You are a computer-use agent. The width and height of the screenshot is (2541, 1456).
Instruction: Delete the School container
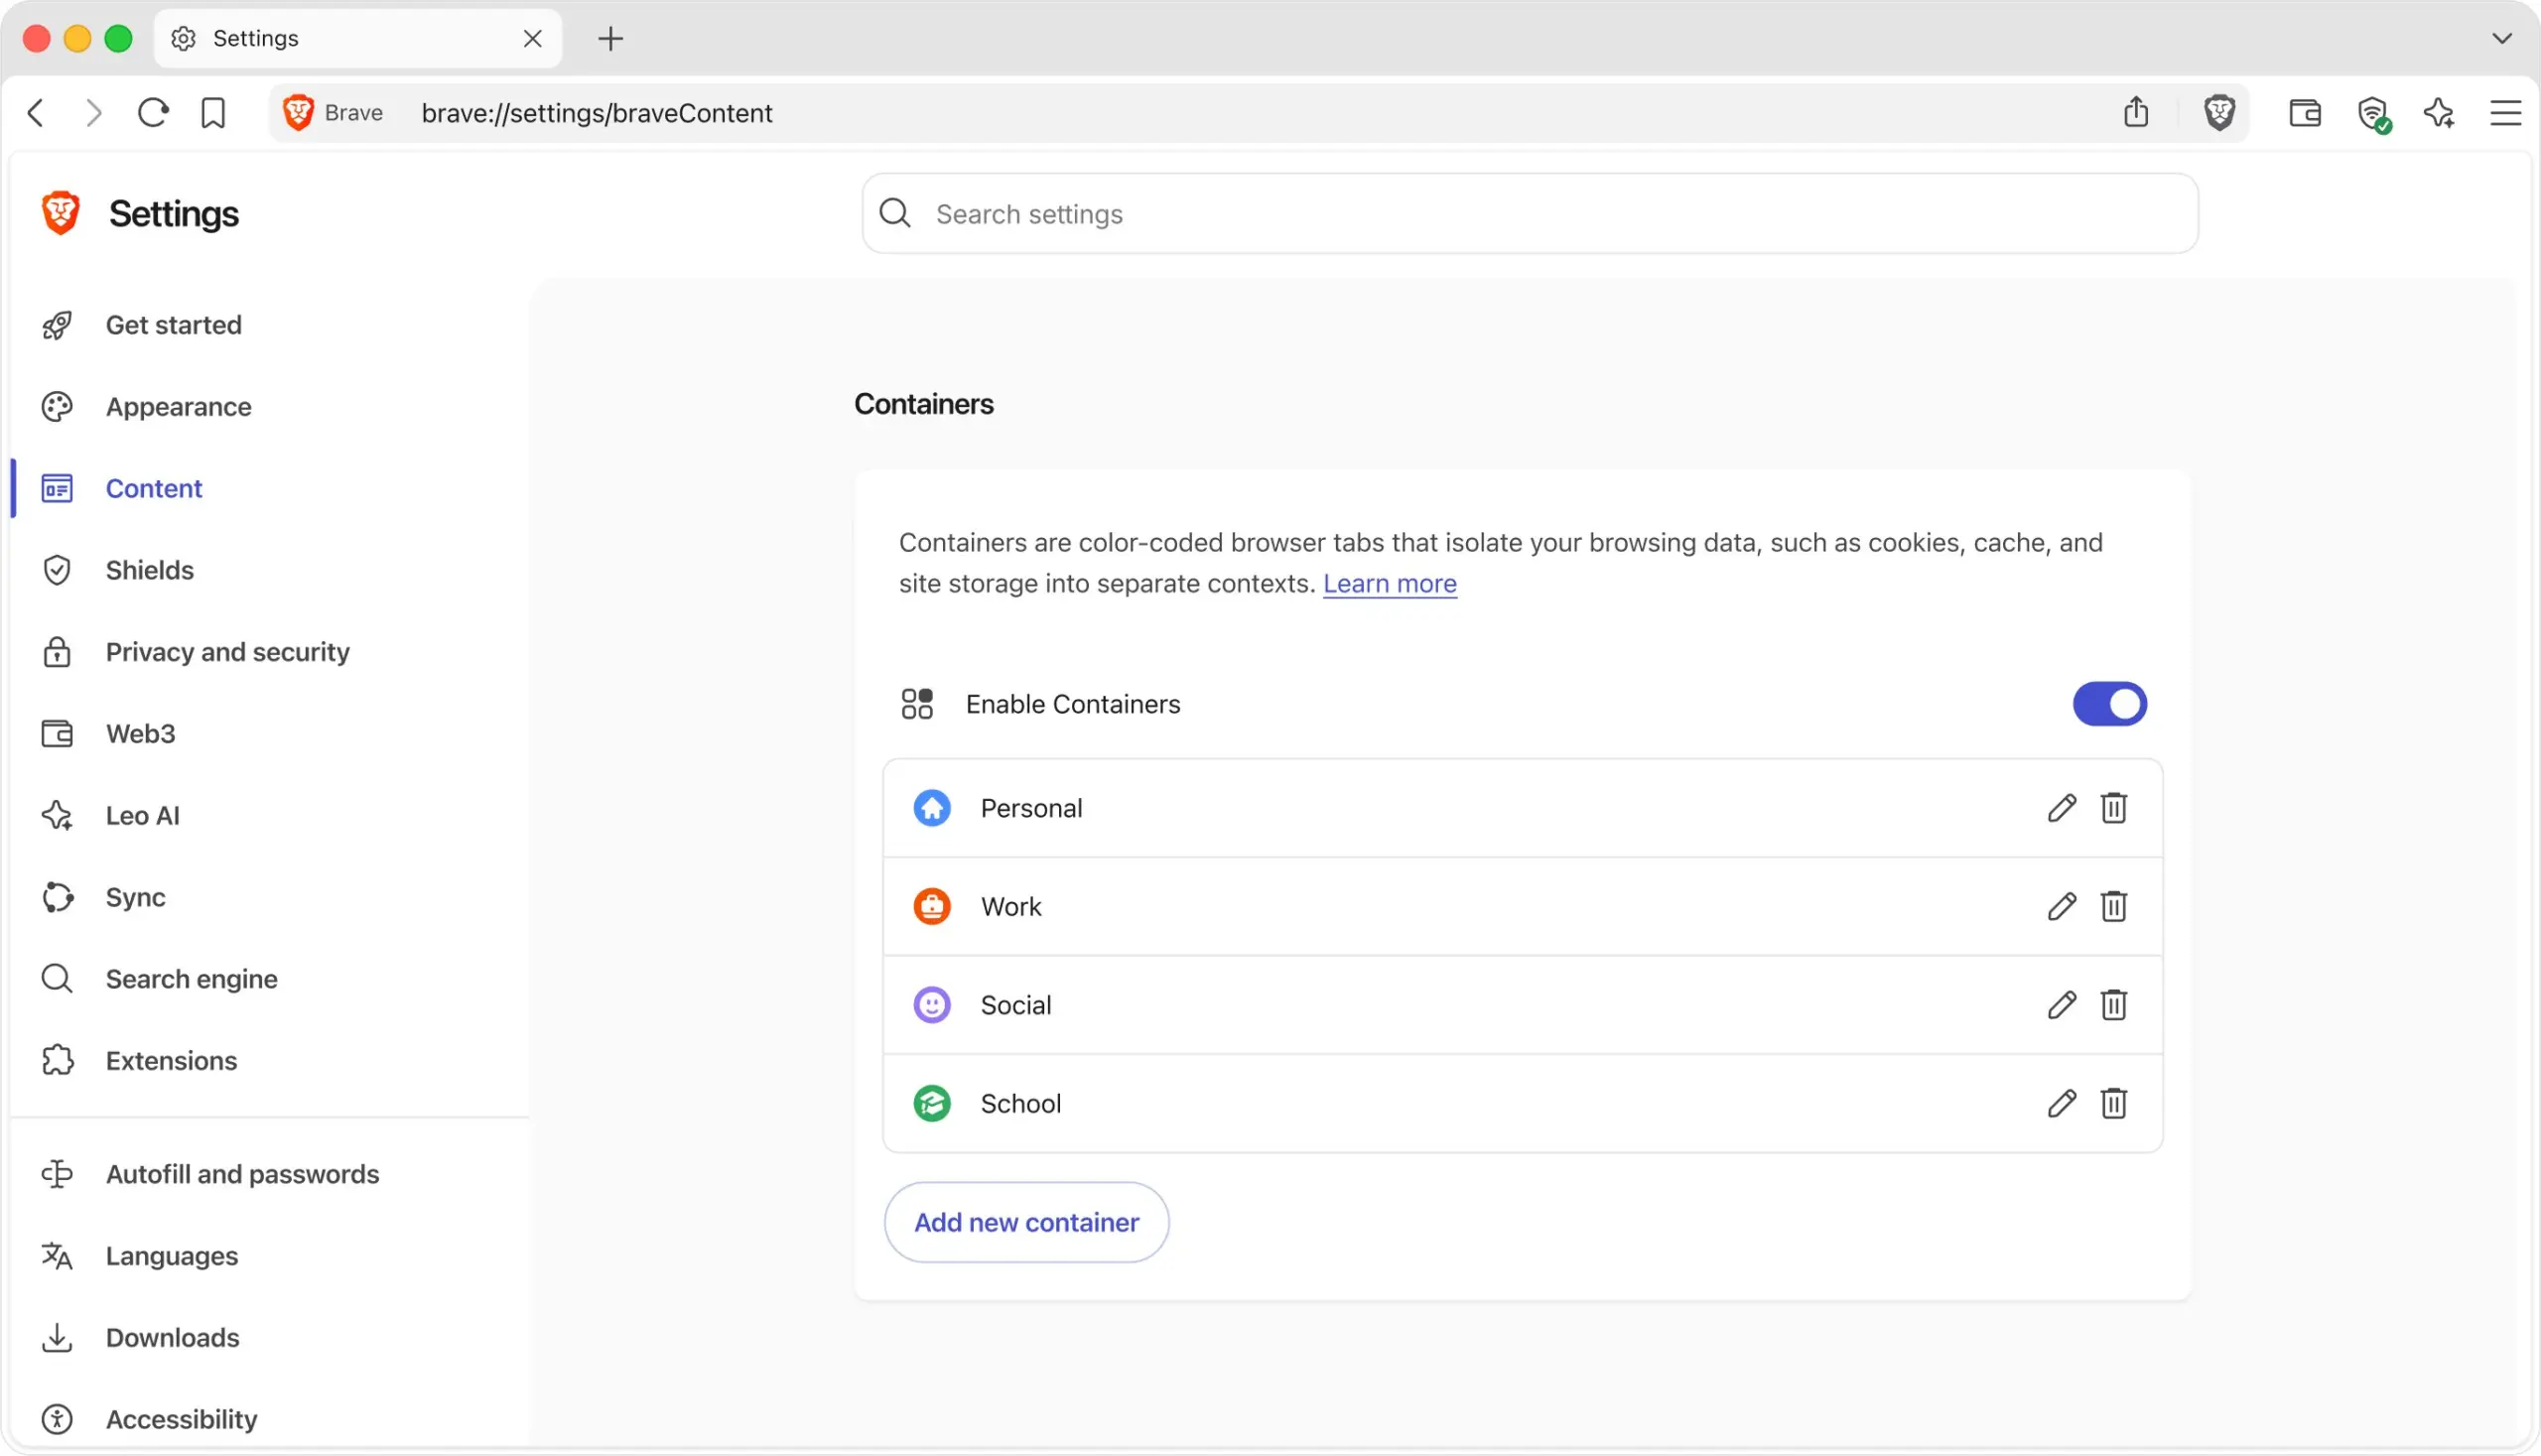[x=2113, y=1103]
